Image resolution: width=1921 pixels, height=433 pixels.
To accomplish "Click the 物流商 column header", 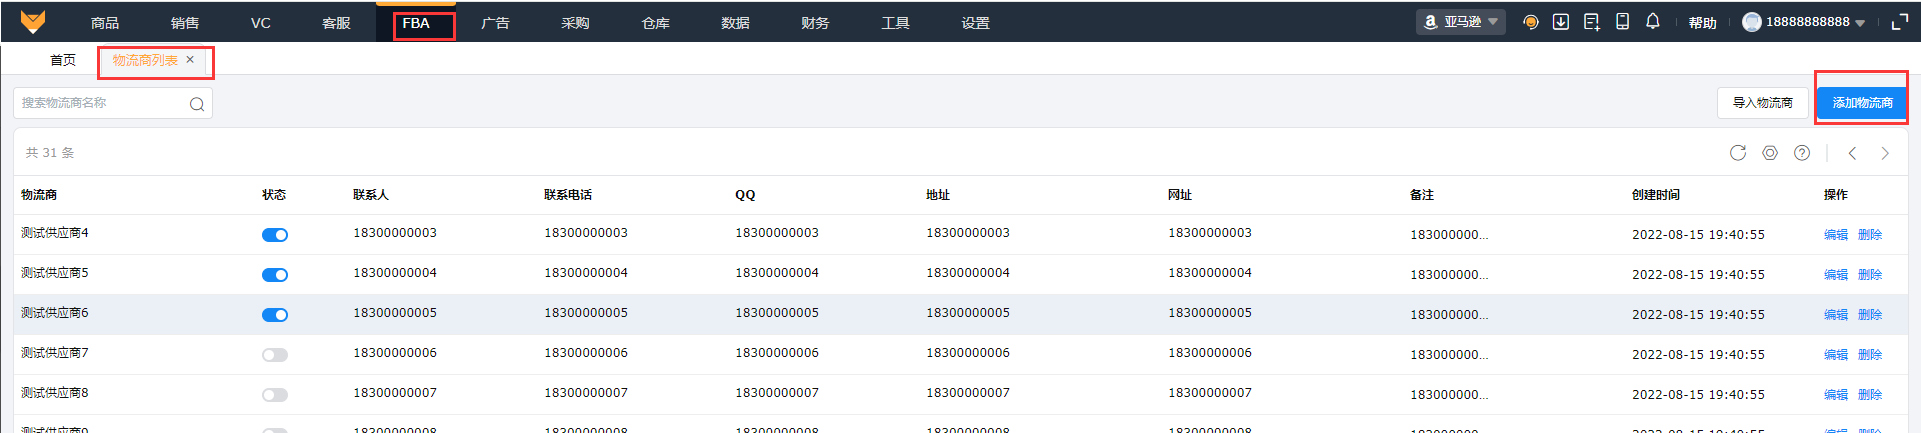I will coord(39,195).
